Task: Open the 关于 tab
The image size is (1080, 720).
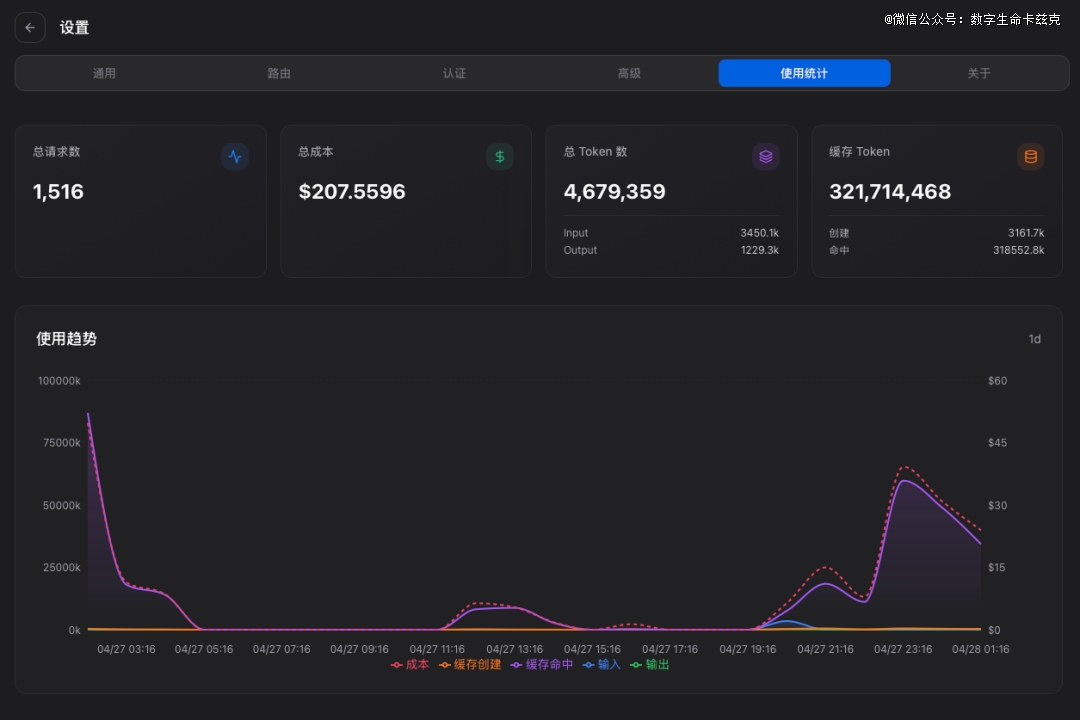Action: point(979,73)
